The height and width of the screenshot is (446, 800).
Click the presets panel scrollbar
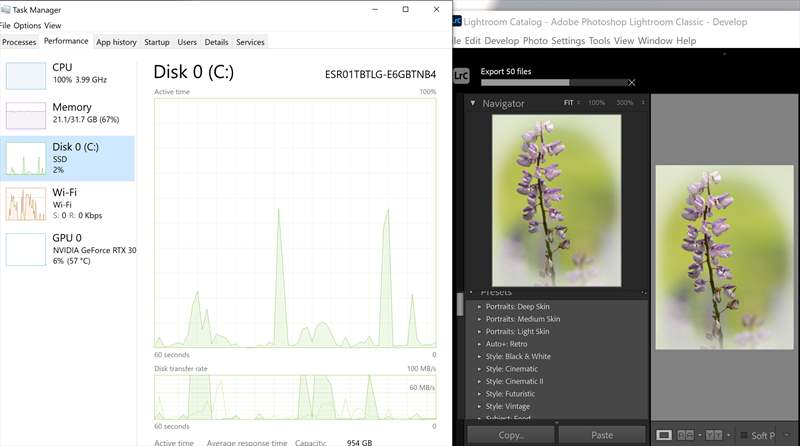[460, 304]
